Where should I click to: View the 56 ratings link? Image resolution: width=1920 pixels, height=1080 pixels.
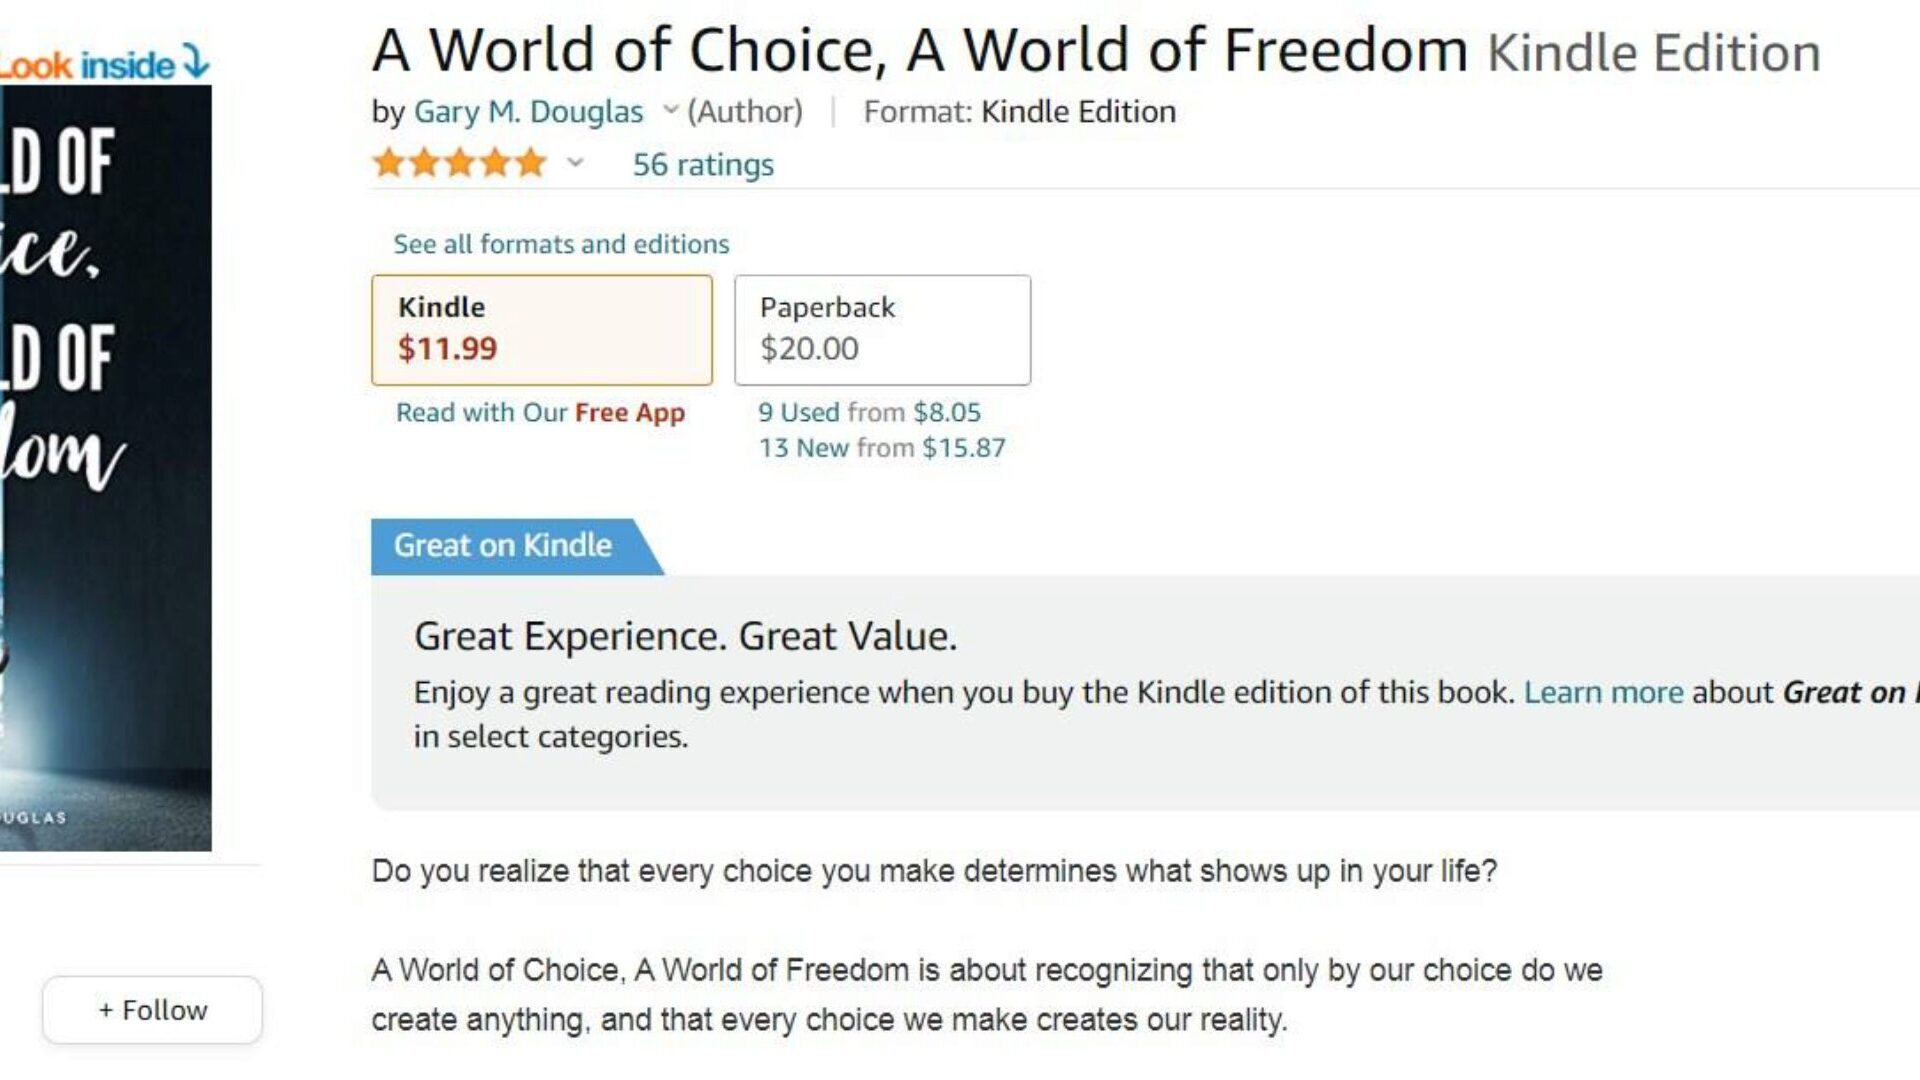coord(703,164)
